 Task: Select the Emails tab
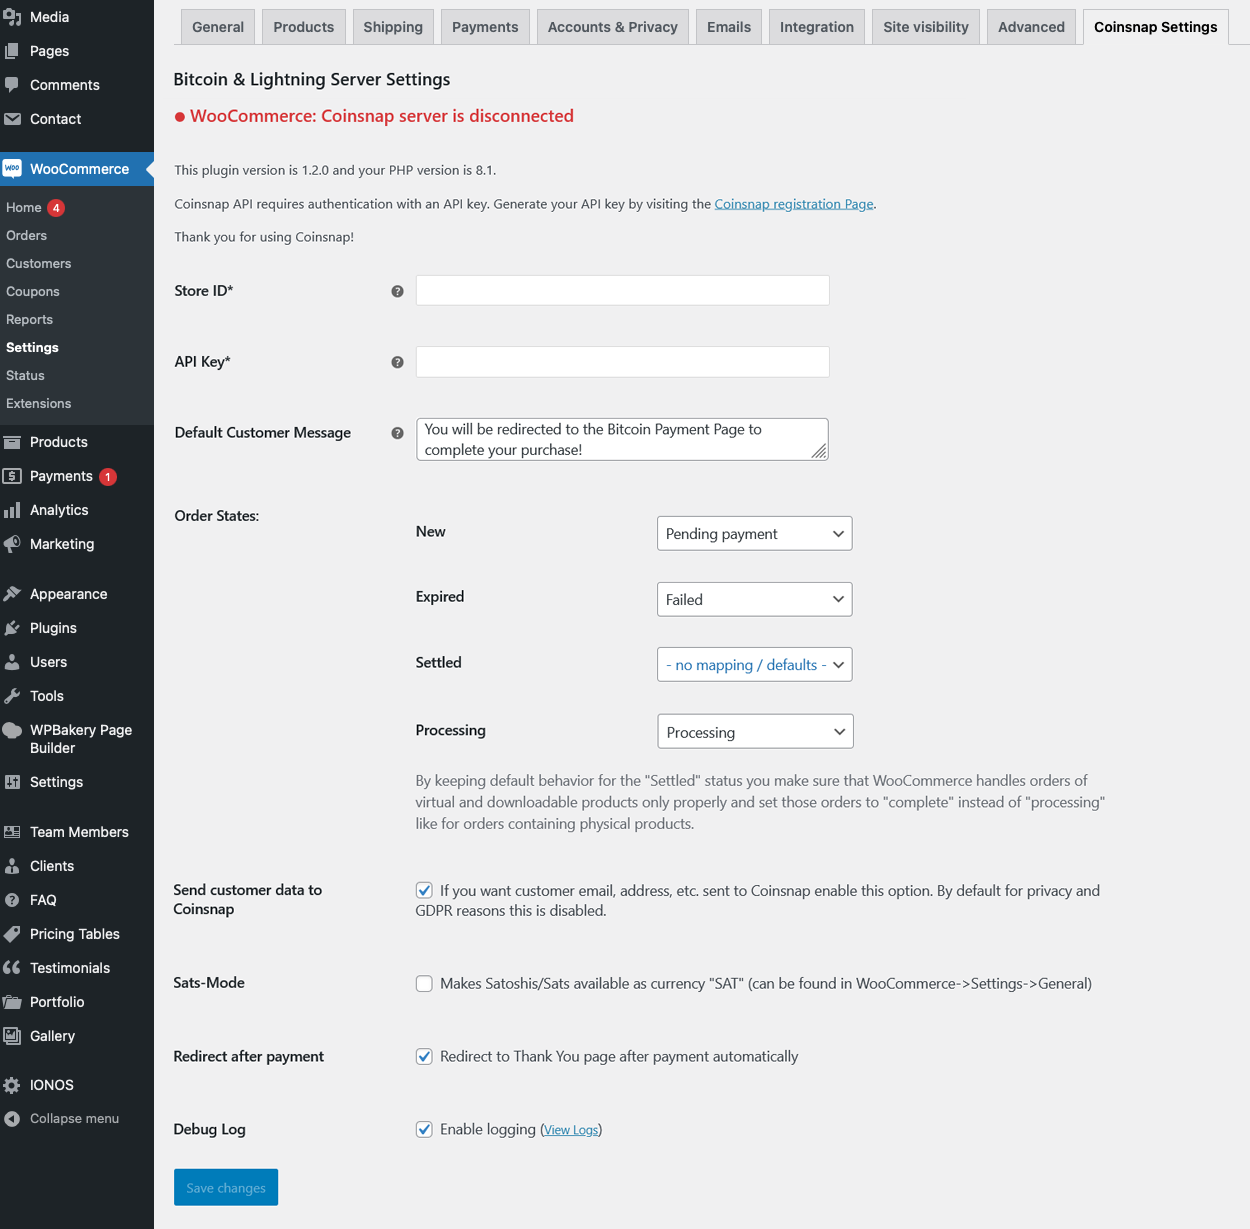tap(729, 27)
